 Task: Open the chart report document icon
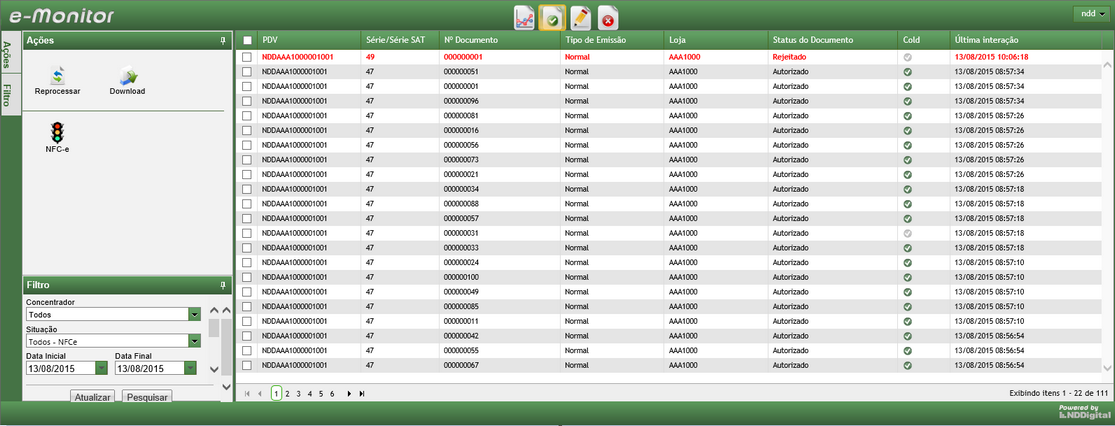[524, 17]
